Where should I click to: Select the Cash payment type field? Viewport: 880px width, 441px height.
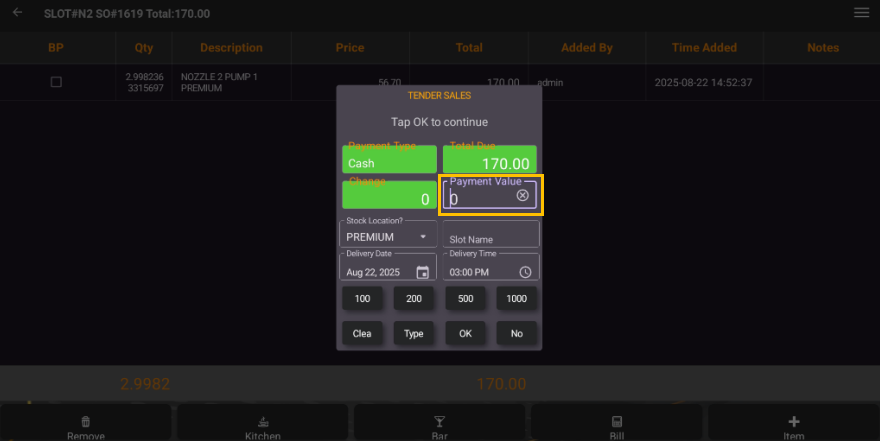coord(389,162)
